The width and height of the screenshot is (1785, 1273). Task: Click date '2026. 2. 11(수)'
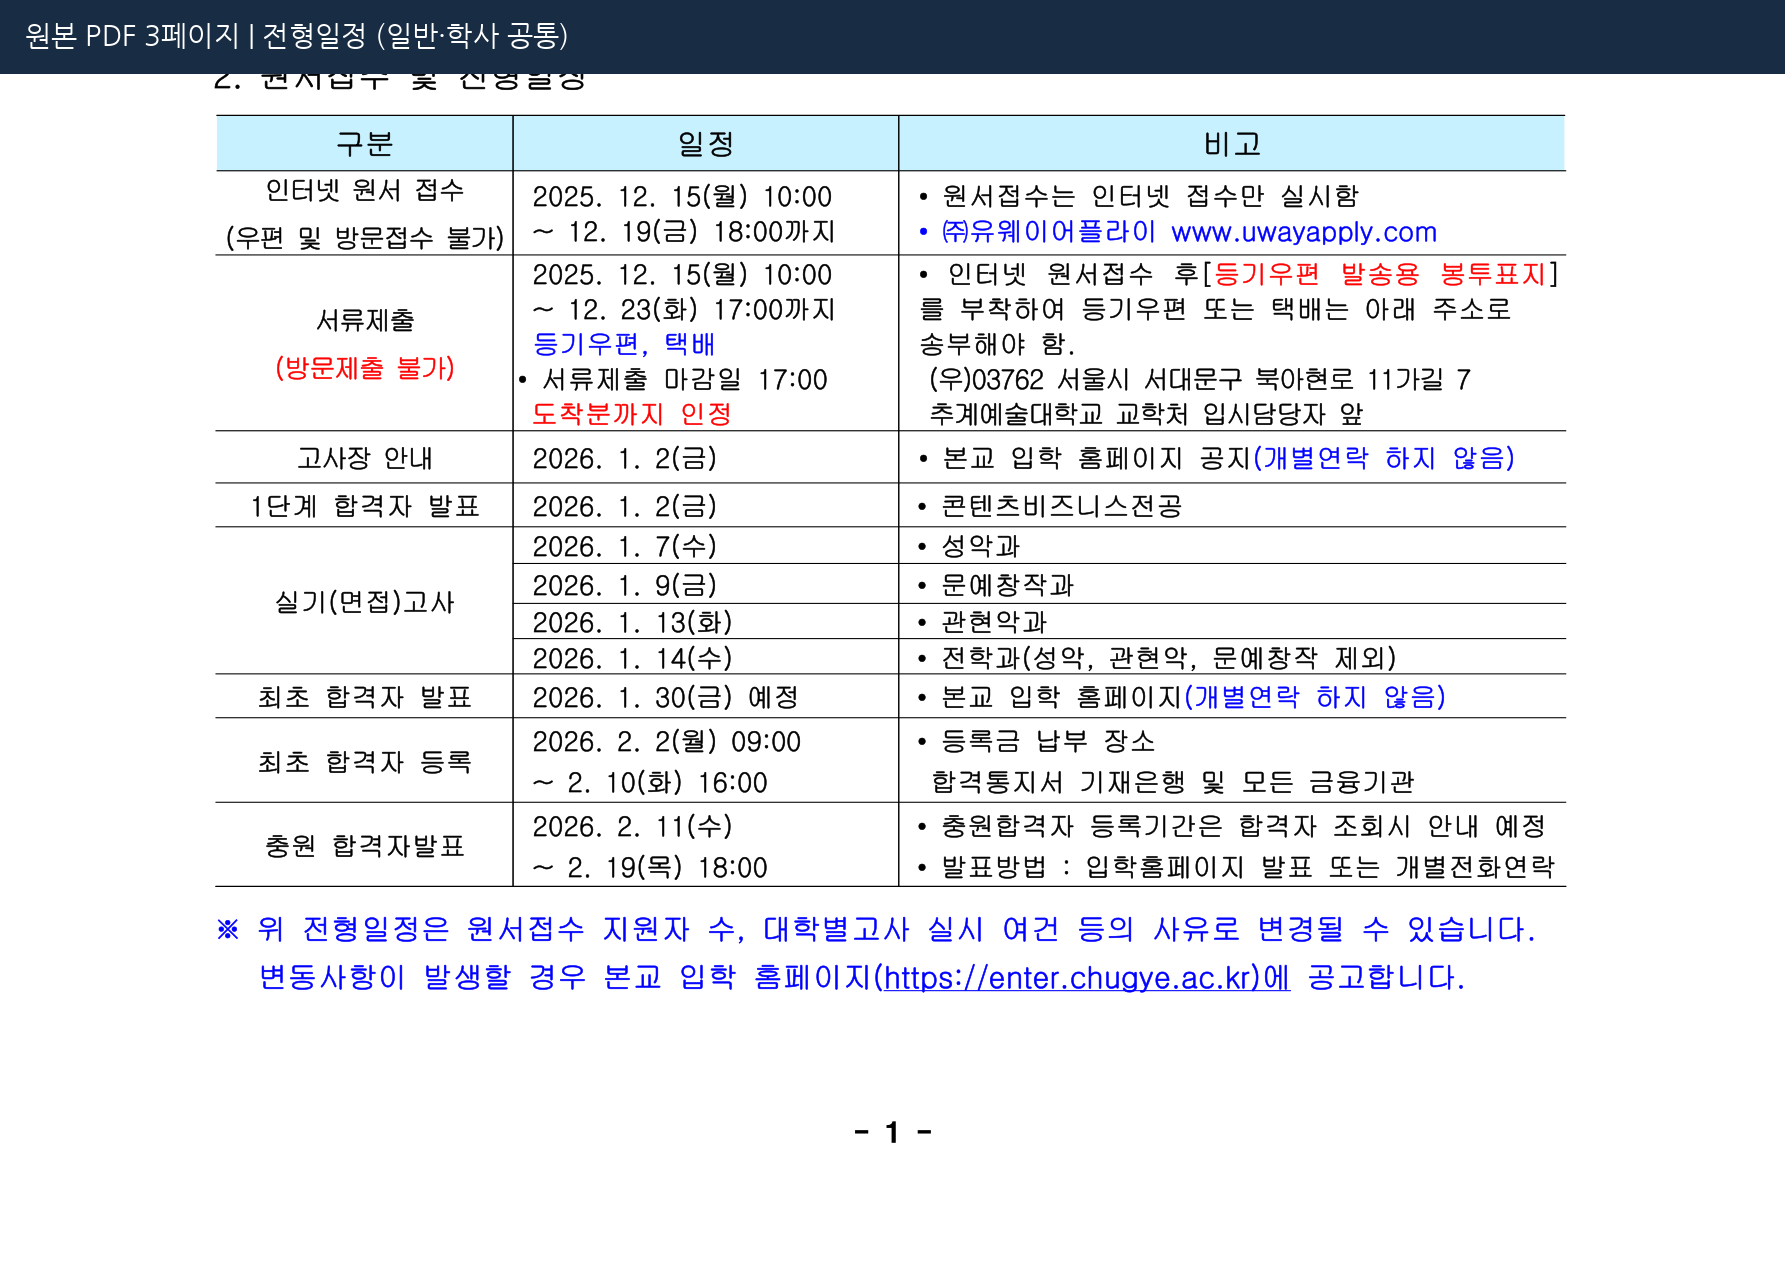coord(632,827)
